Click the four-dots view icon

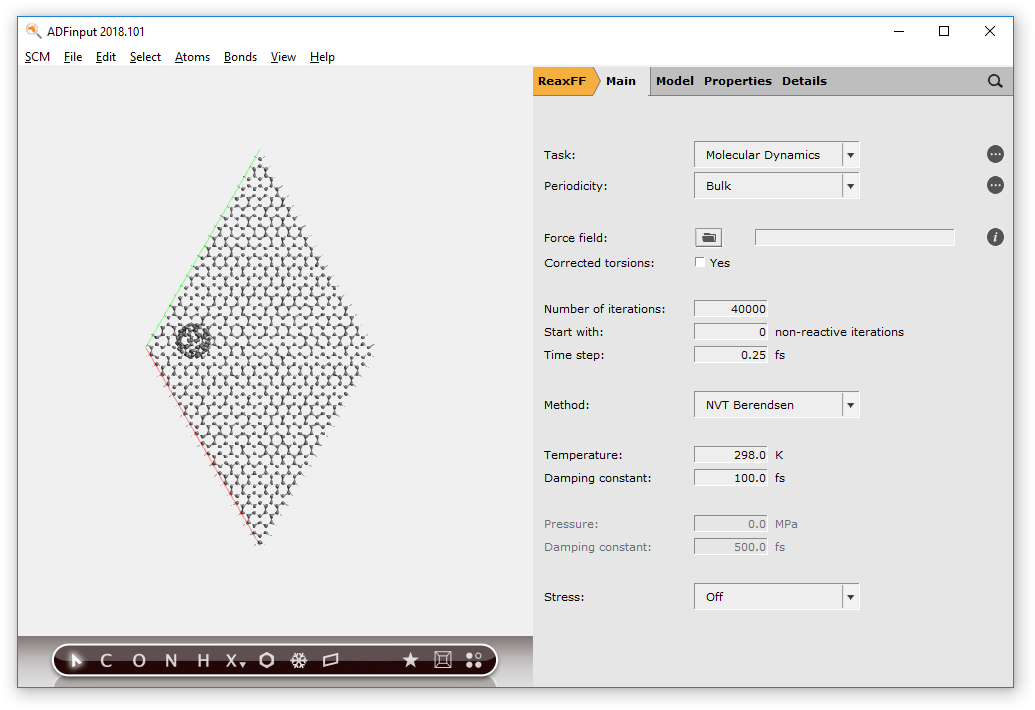click(474, 660)
